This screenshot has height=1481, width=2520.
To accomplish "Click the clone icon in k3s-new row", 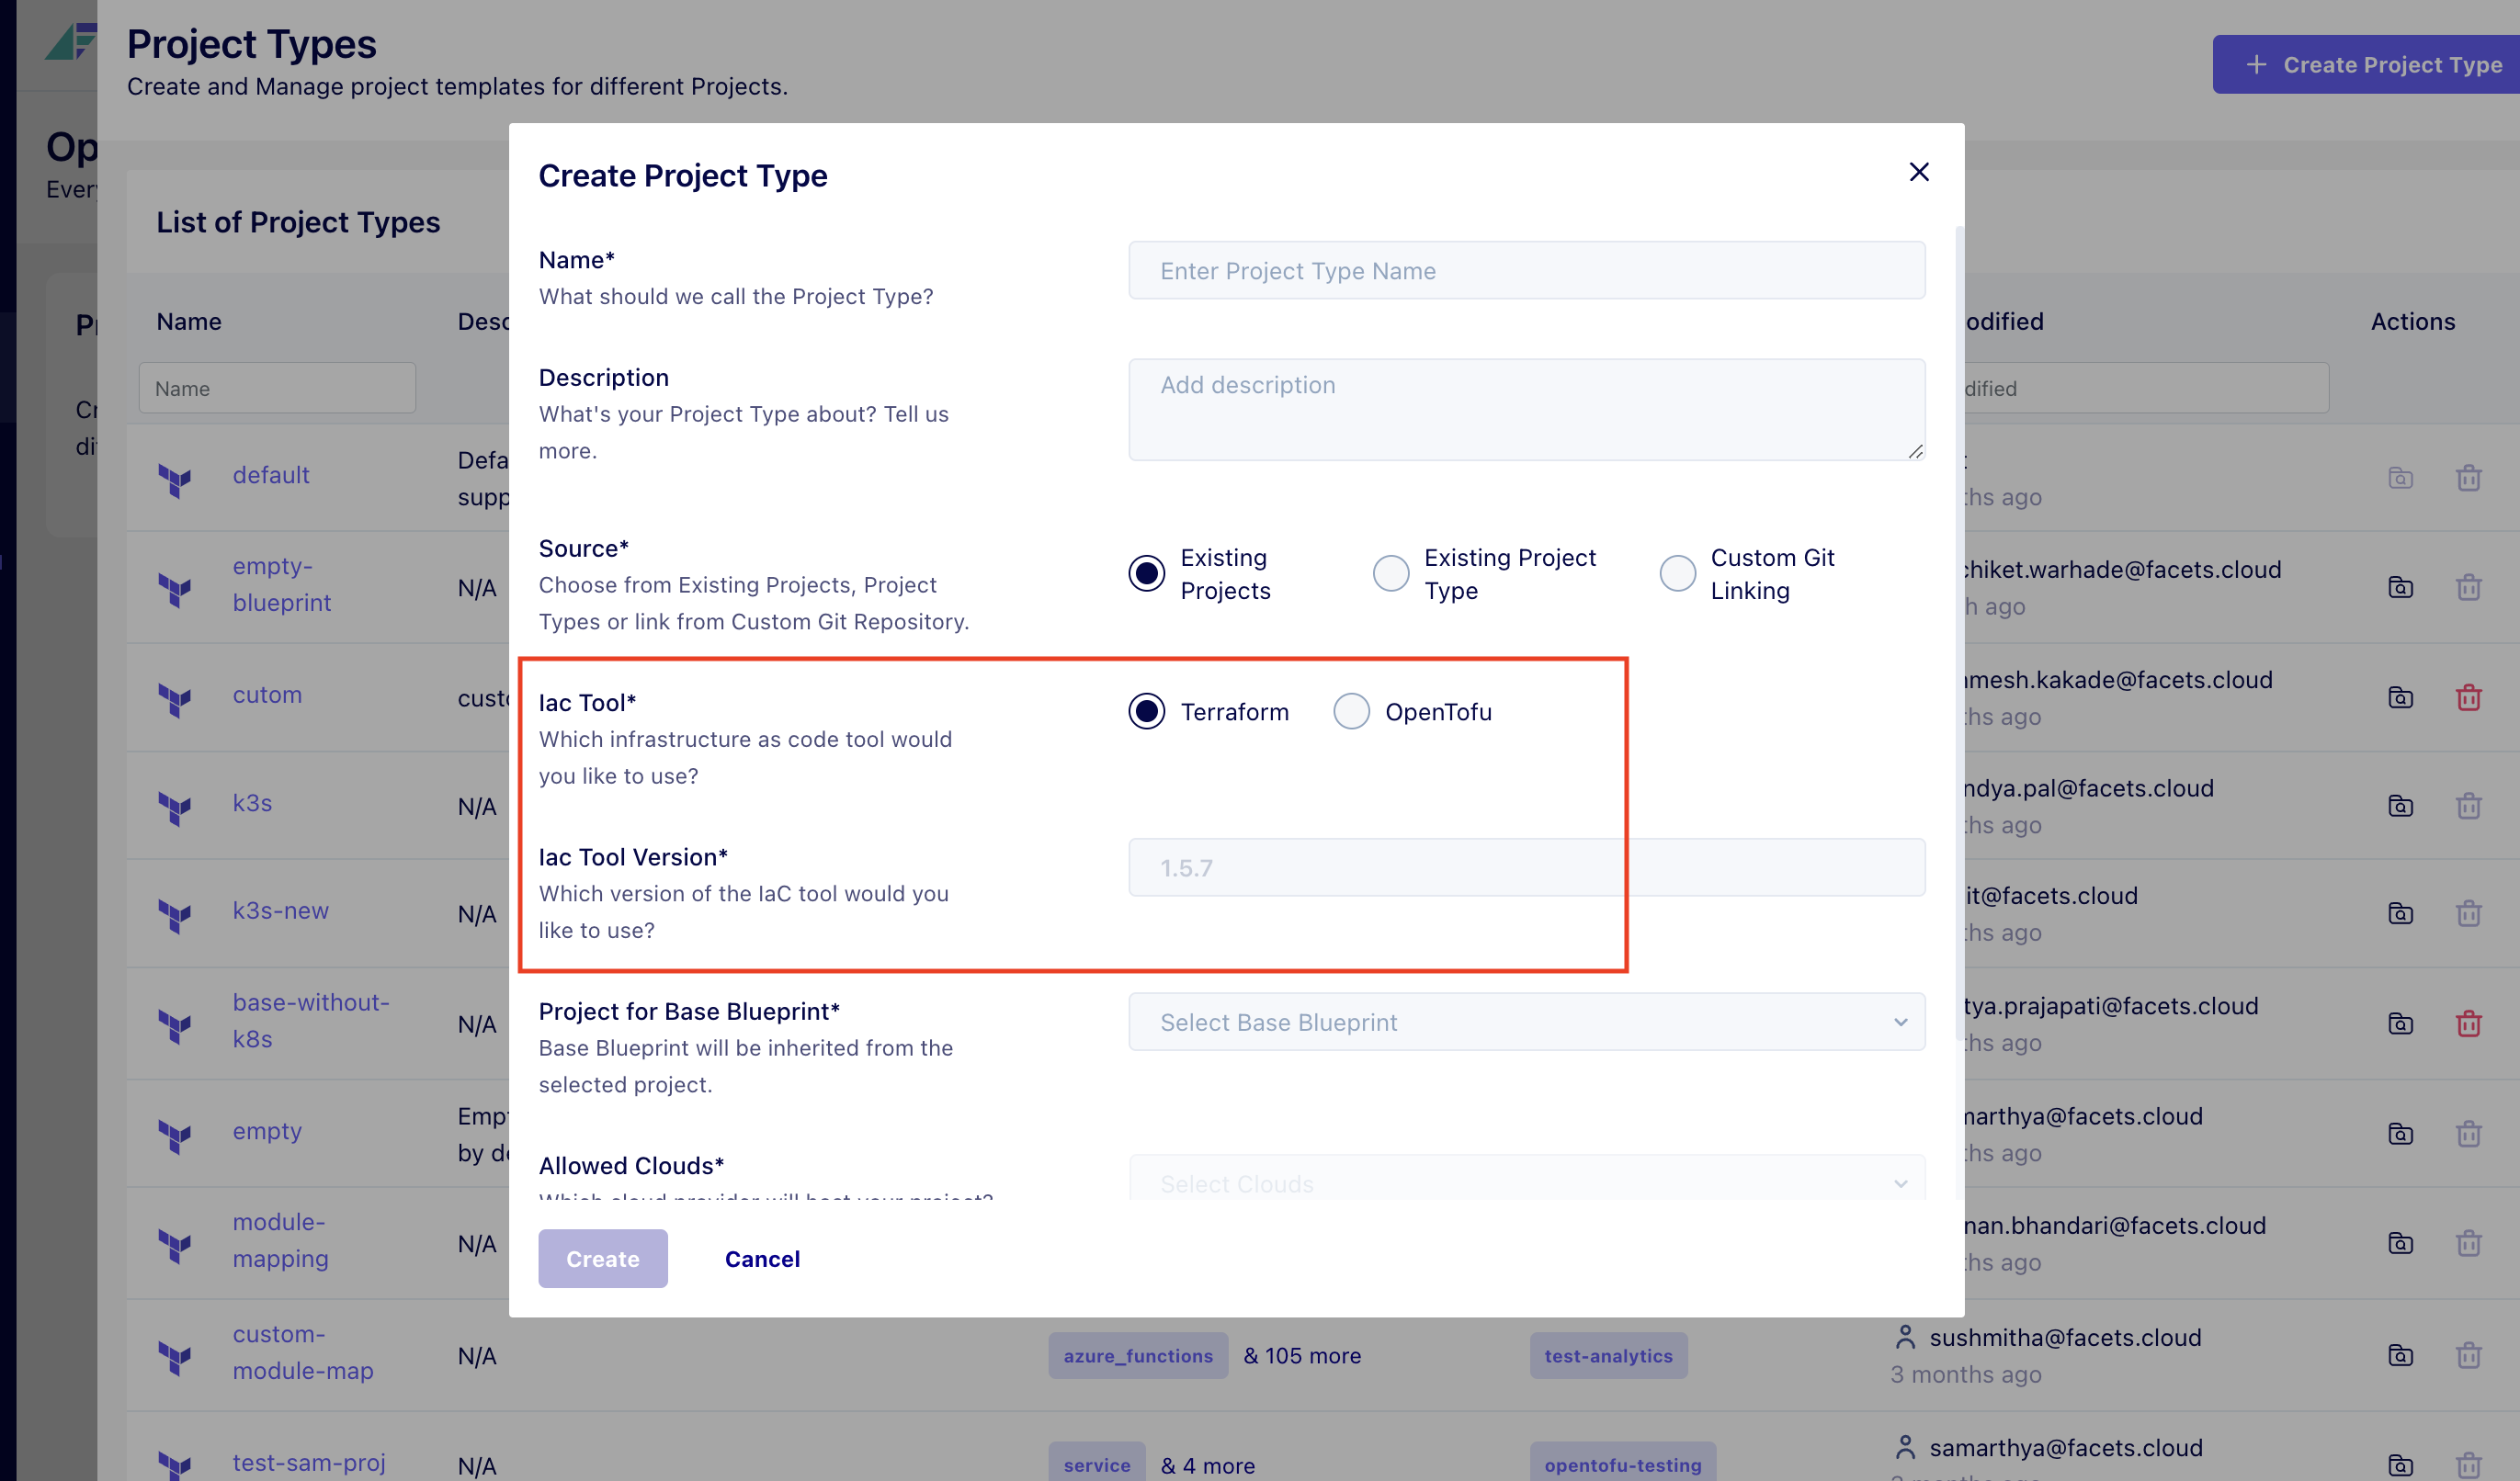I will coord(2400,913).
